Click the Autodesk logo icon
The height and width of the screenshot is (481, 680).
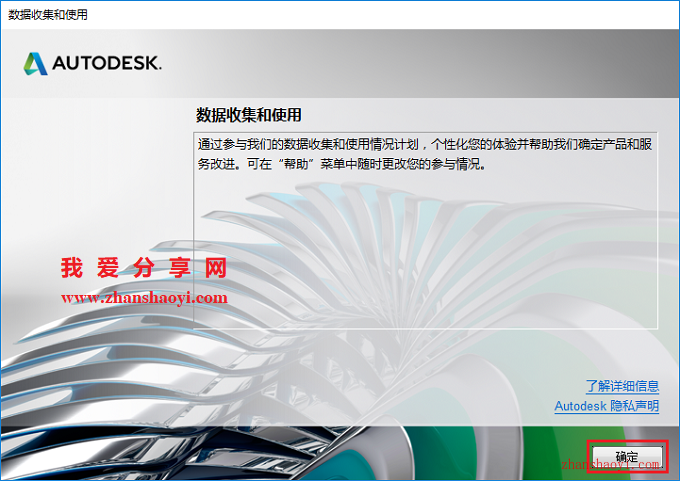tap(36, 63)
